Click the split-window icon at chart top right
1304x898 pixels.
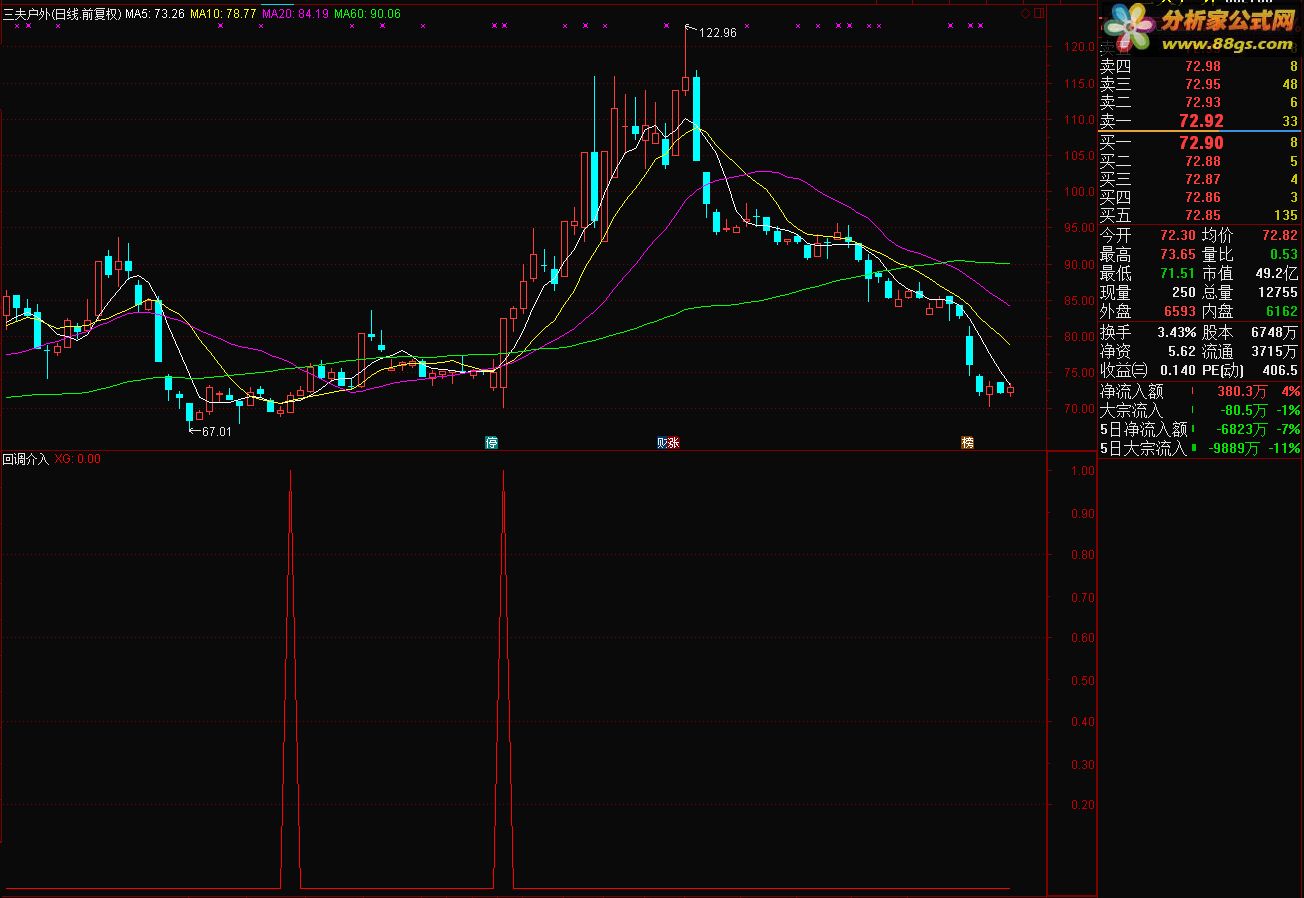point(1040,13)
